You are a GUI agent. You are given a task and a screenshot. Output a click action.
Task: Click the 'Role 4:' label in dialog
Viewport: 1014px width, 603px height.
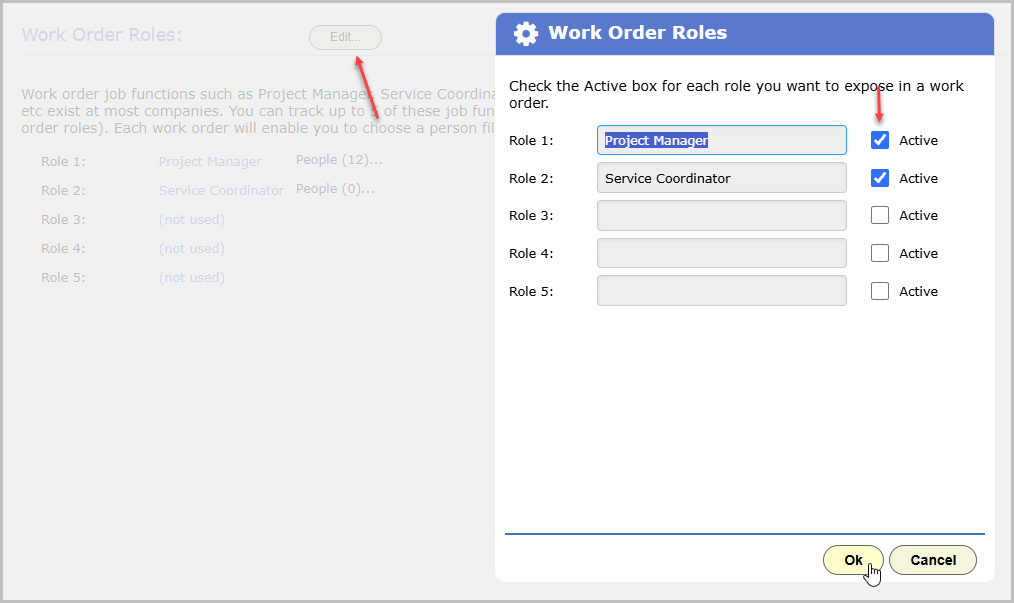click(x=531, y=254)
